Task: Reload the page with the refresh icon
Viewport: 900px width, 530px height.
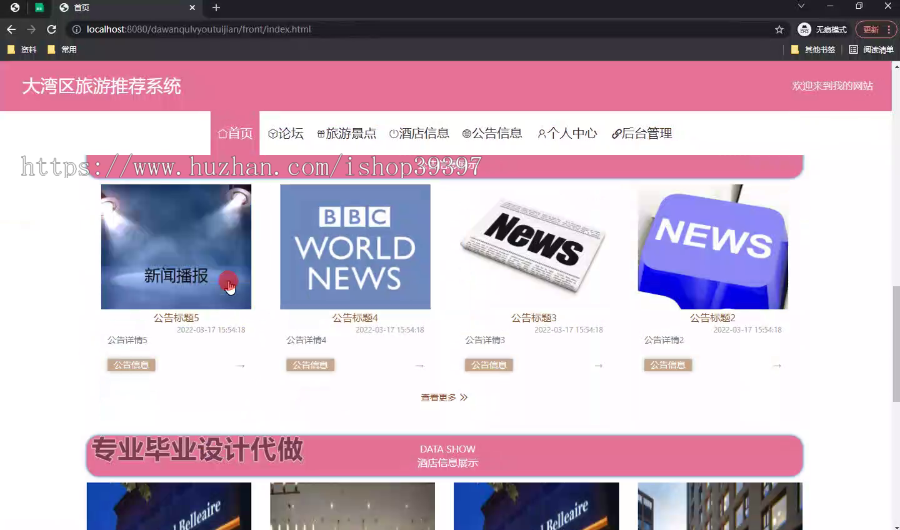Action: pyautogui.click(x=52, y=29)
